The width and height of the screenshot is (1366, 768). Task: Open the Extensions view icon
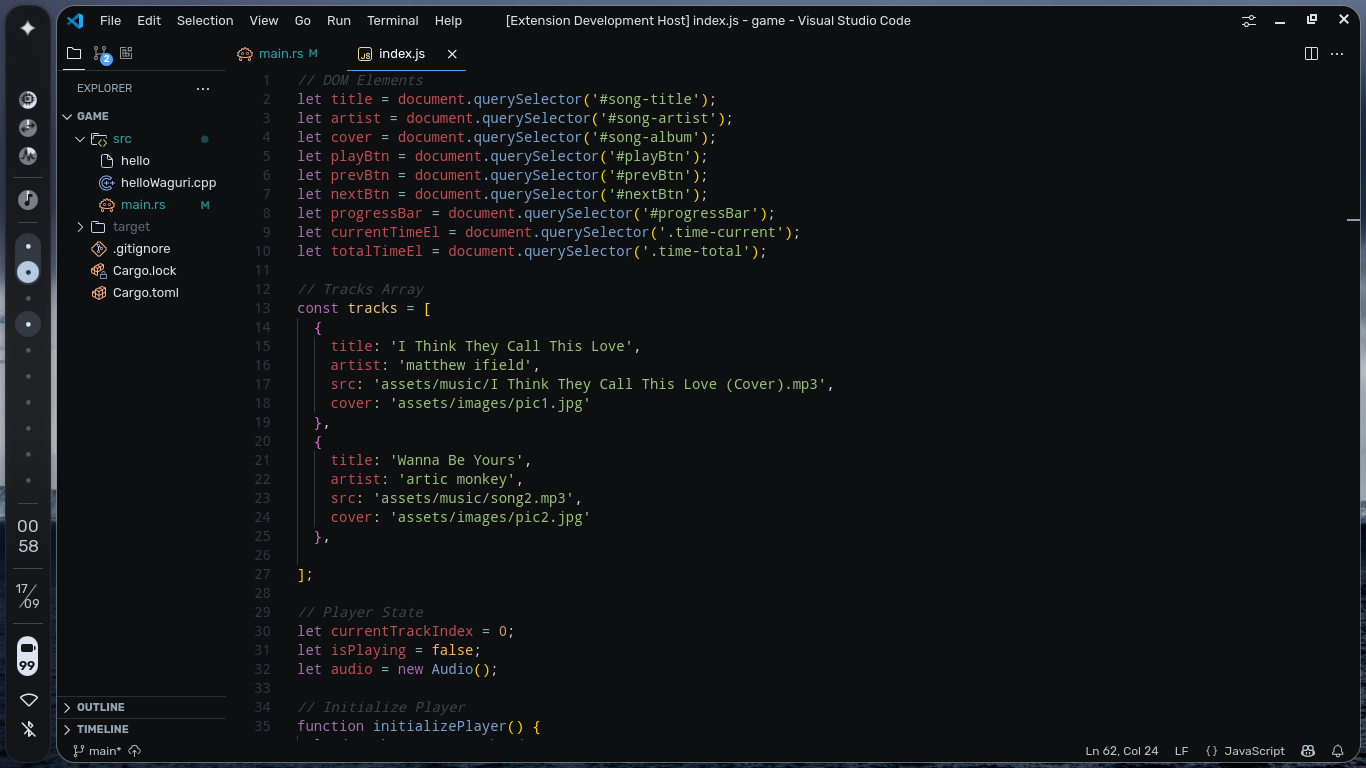[x=126, y=53]
